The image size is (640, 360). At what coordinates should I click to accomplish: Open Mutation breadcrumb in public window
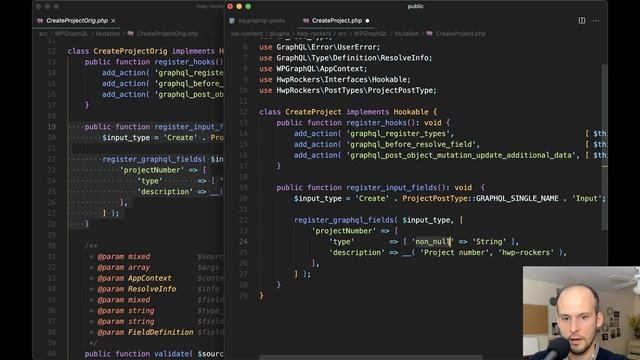(407, 33)
